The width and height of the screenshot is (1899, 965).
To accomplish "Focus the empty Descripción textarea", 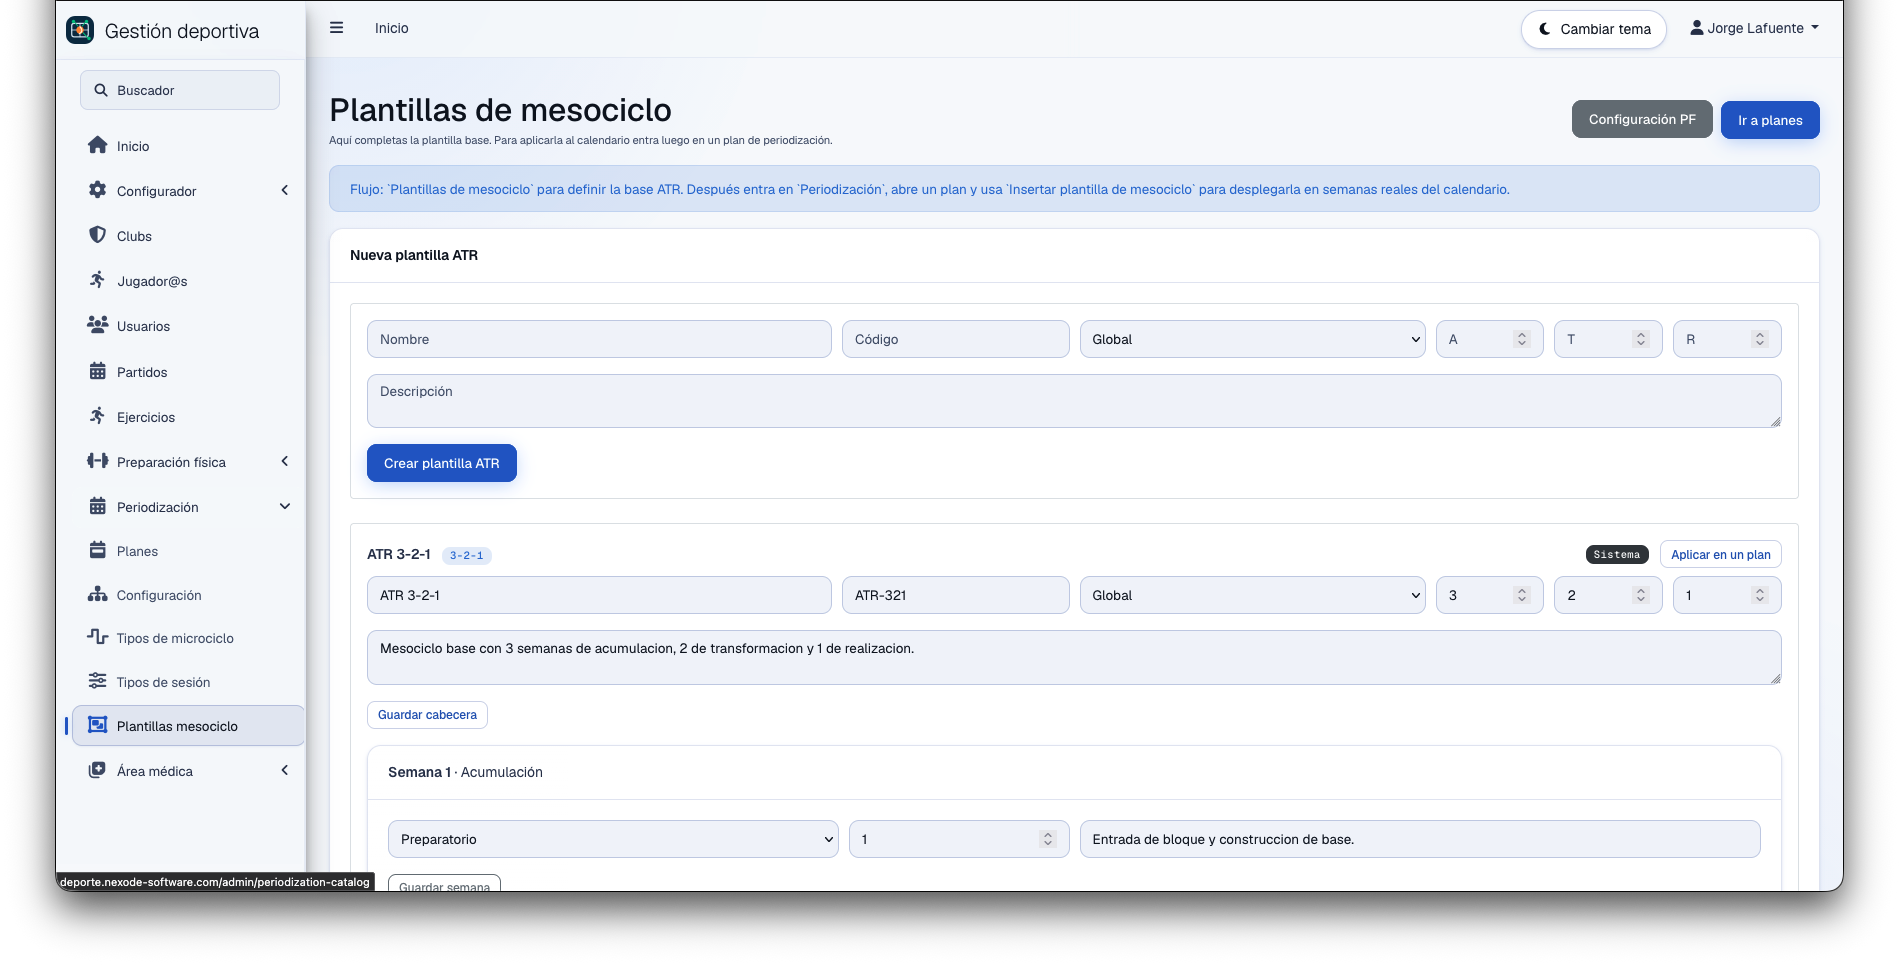I will (1074, 401).
